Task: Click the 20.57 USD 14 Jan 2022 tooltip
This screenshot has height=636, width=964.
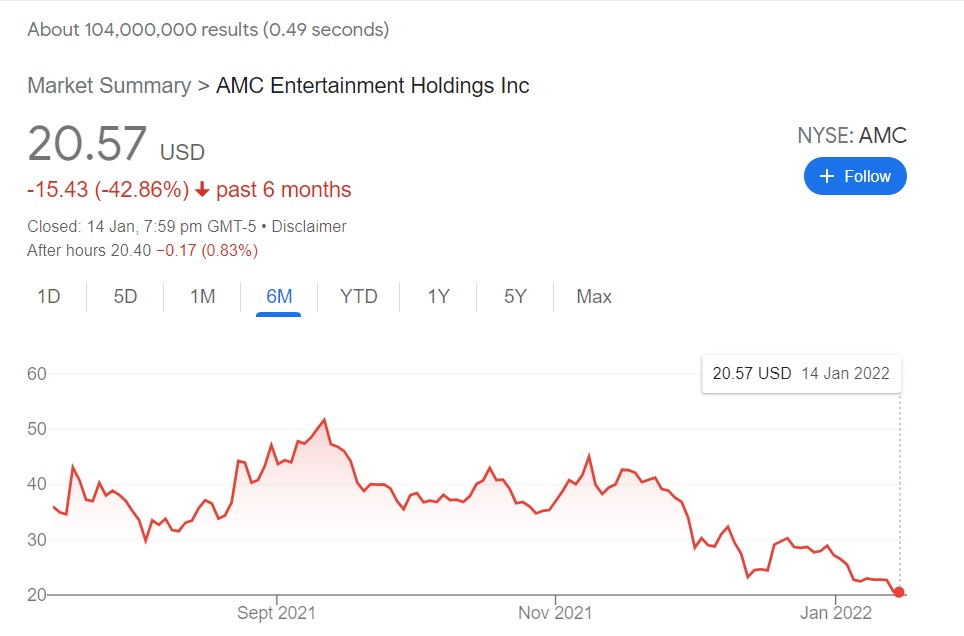Action: 801,374
